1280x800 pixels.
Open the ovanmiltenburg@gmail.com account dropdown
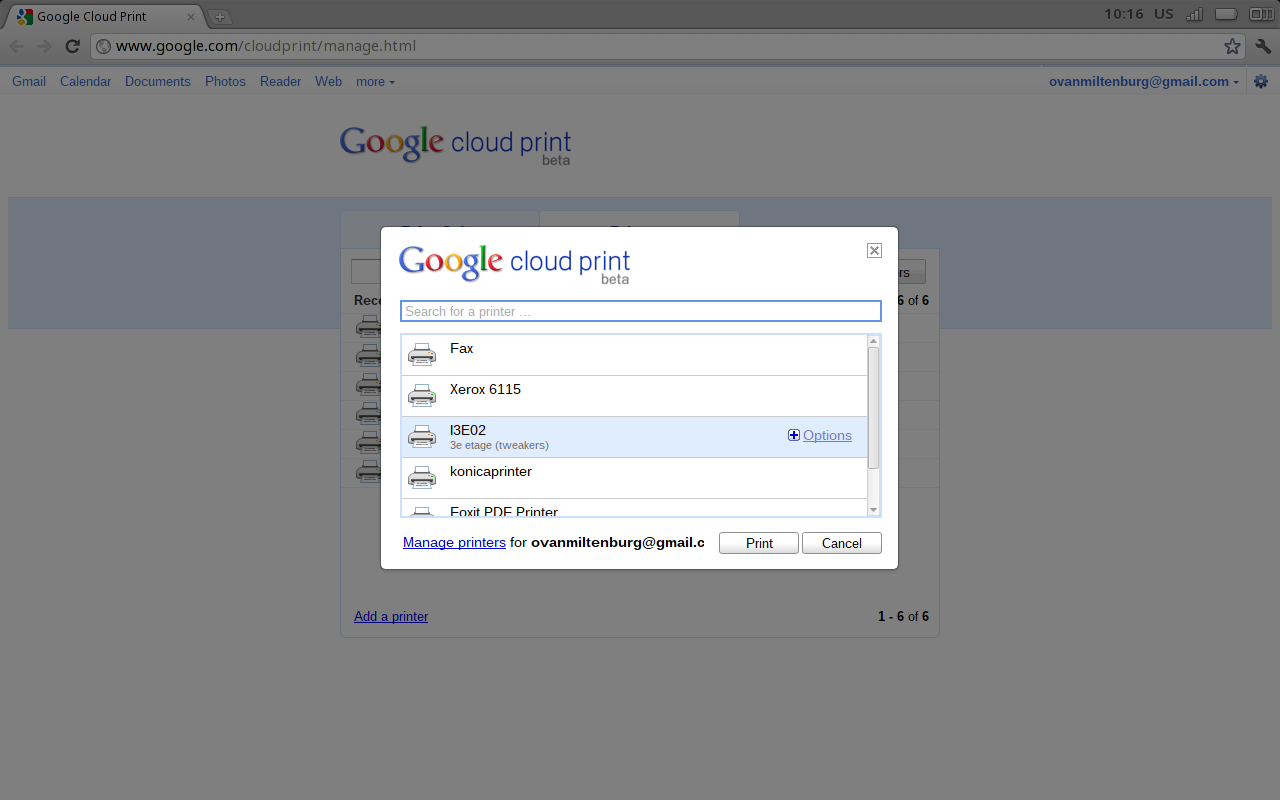pos(1144,82)
